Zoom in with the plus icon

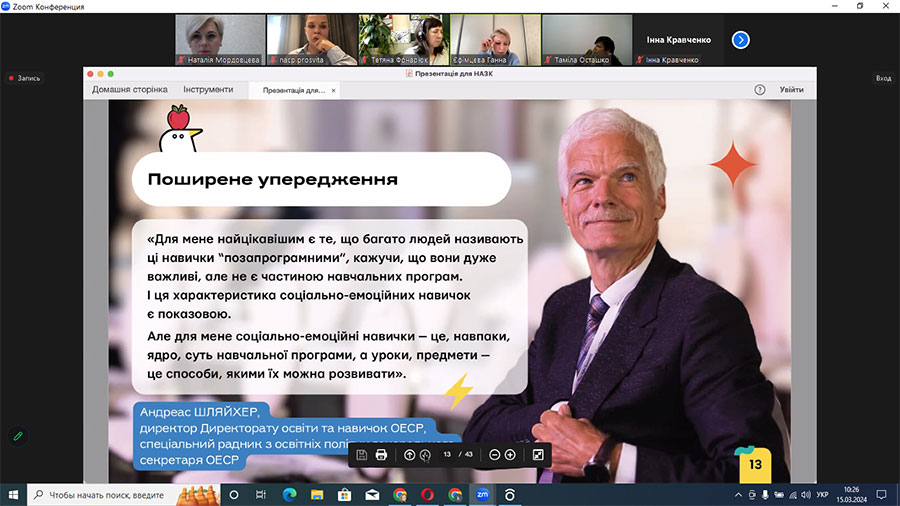(510, 455)
